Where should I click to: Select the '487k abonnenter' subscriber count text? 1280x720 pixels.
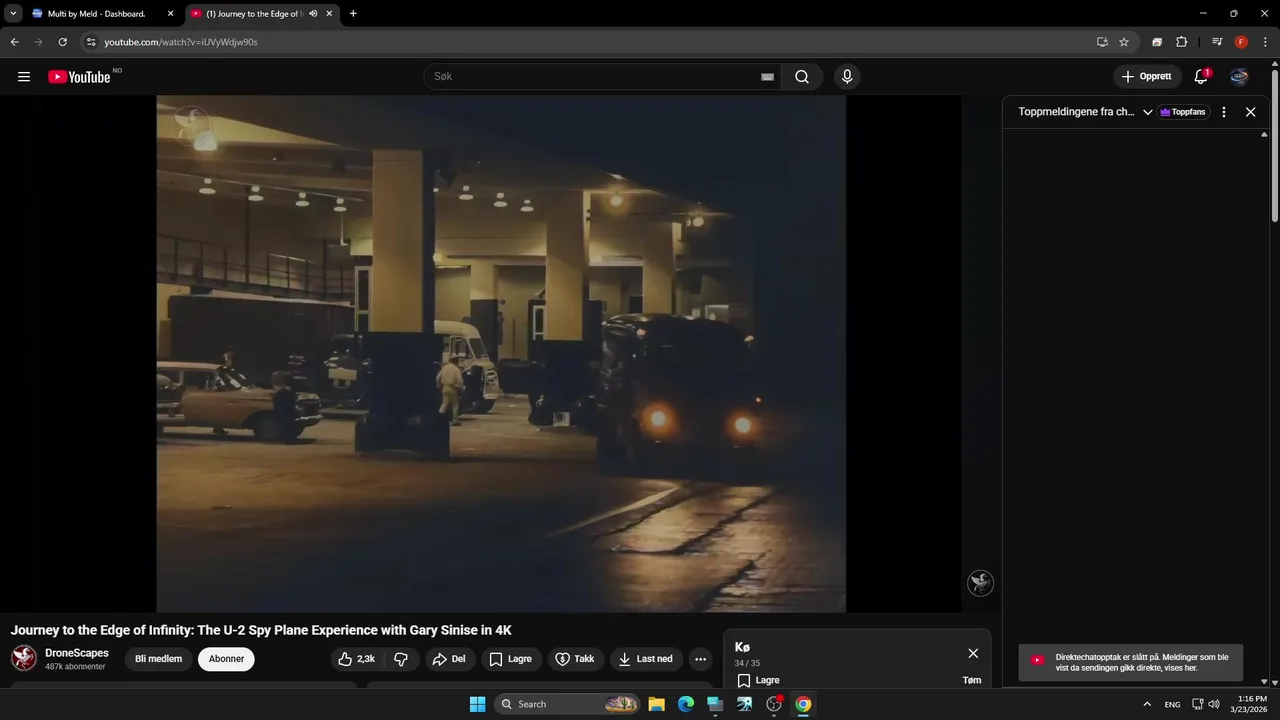coord(75,667)
